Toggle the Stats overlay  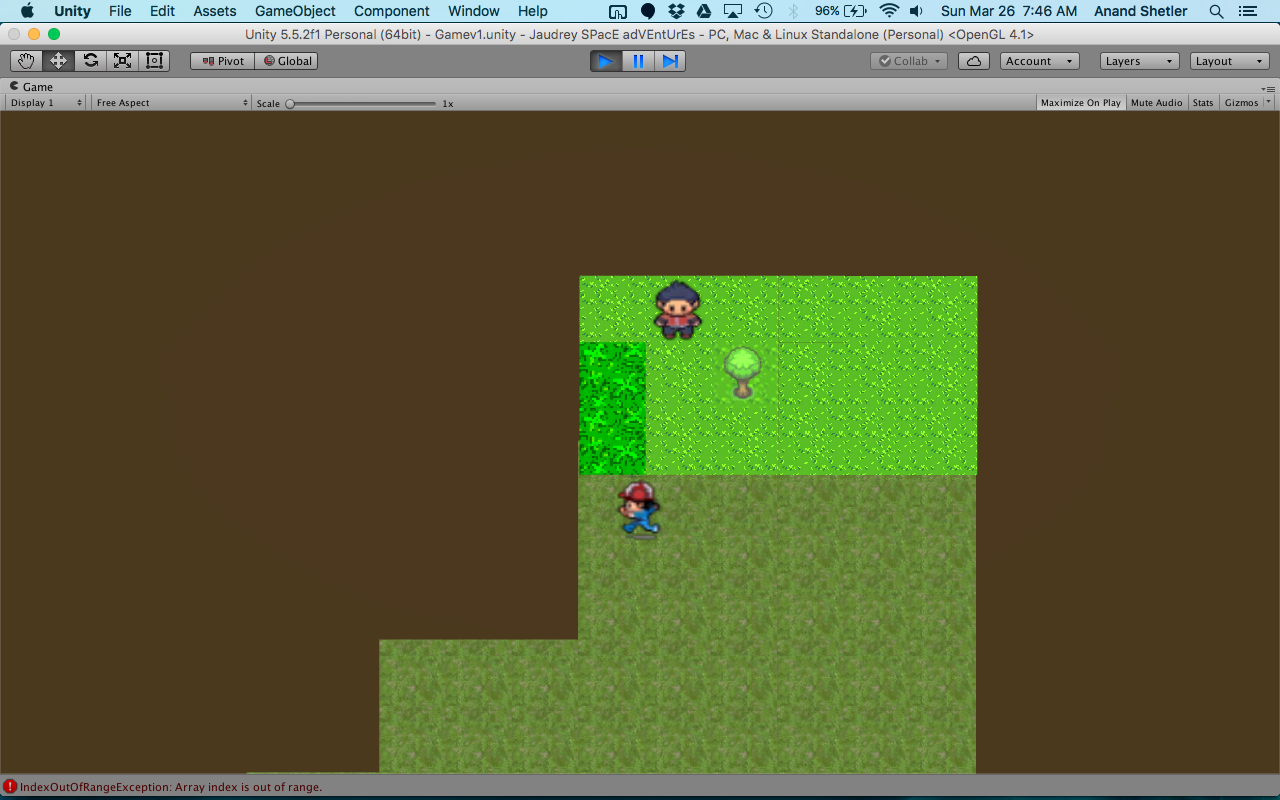[1203, 103]
